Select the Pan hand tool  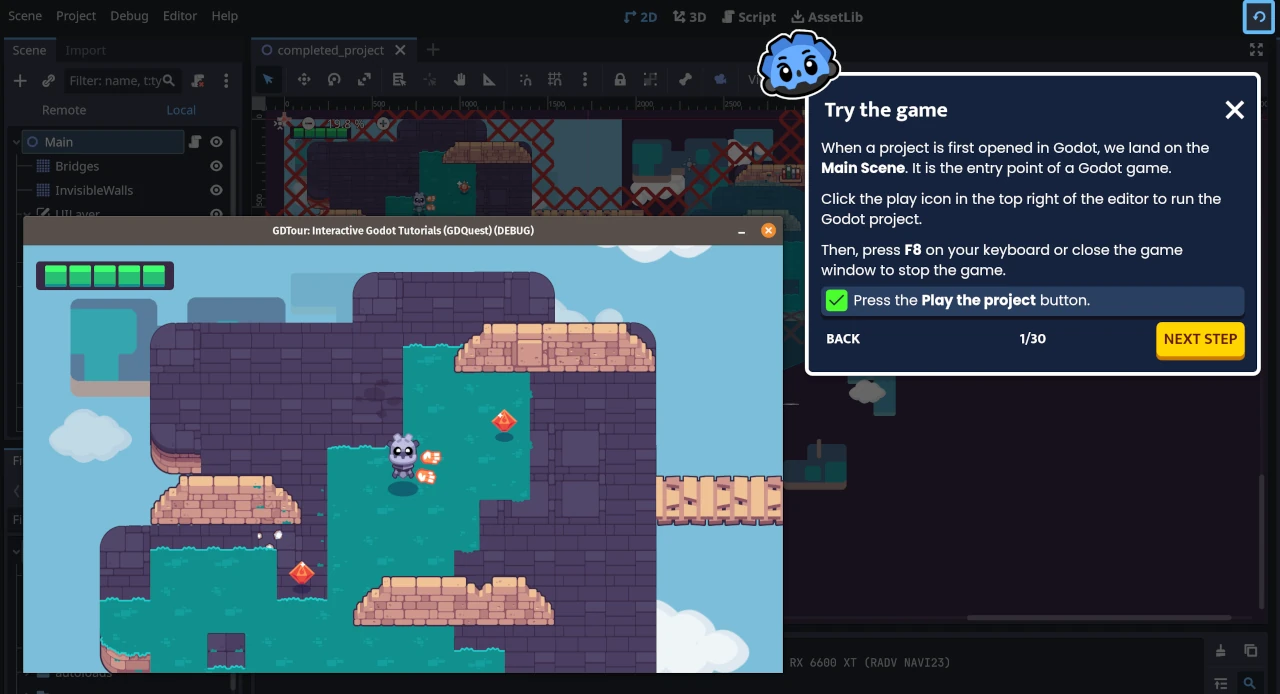point(460,80)
